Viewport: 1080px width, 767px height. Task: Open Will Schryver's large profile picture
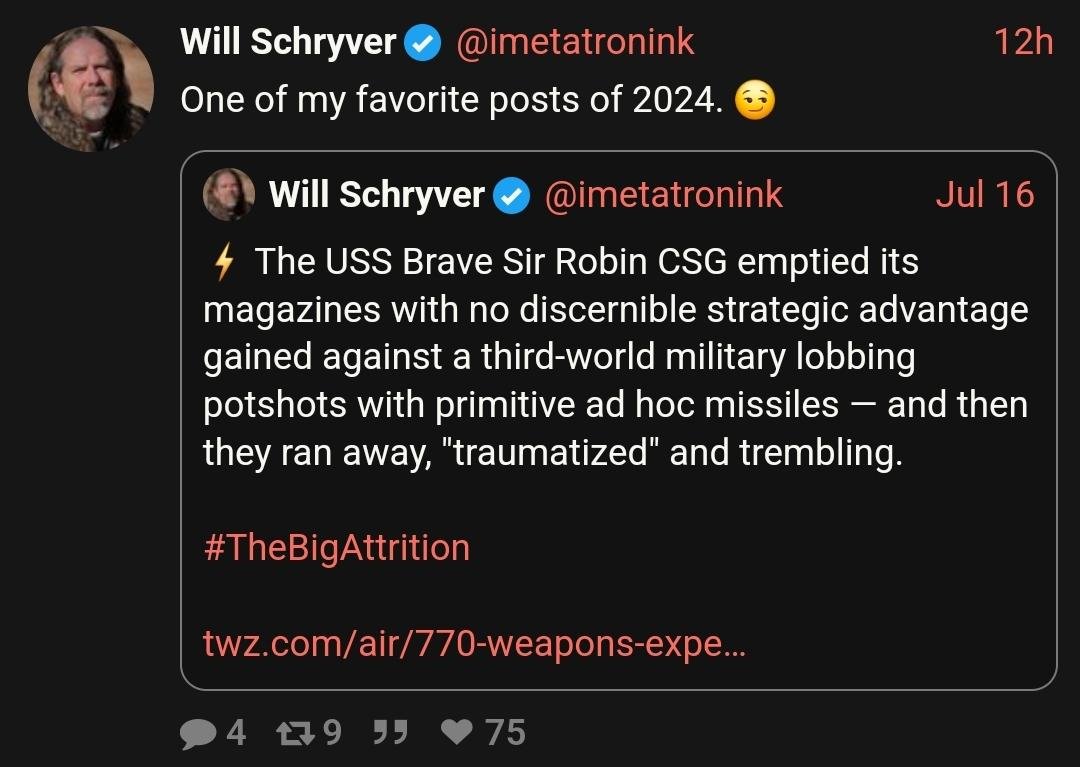pos(91,89)
